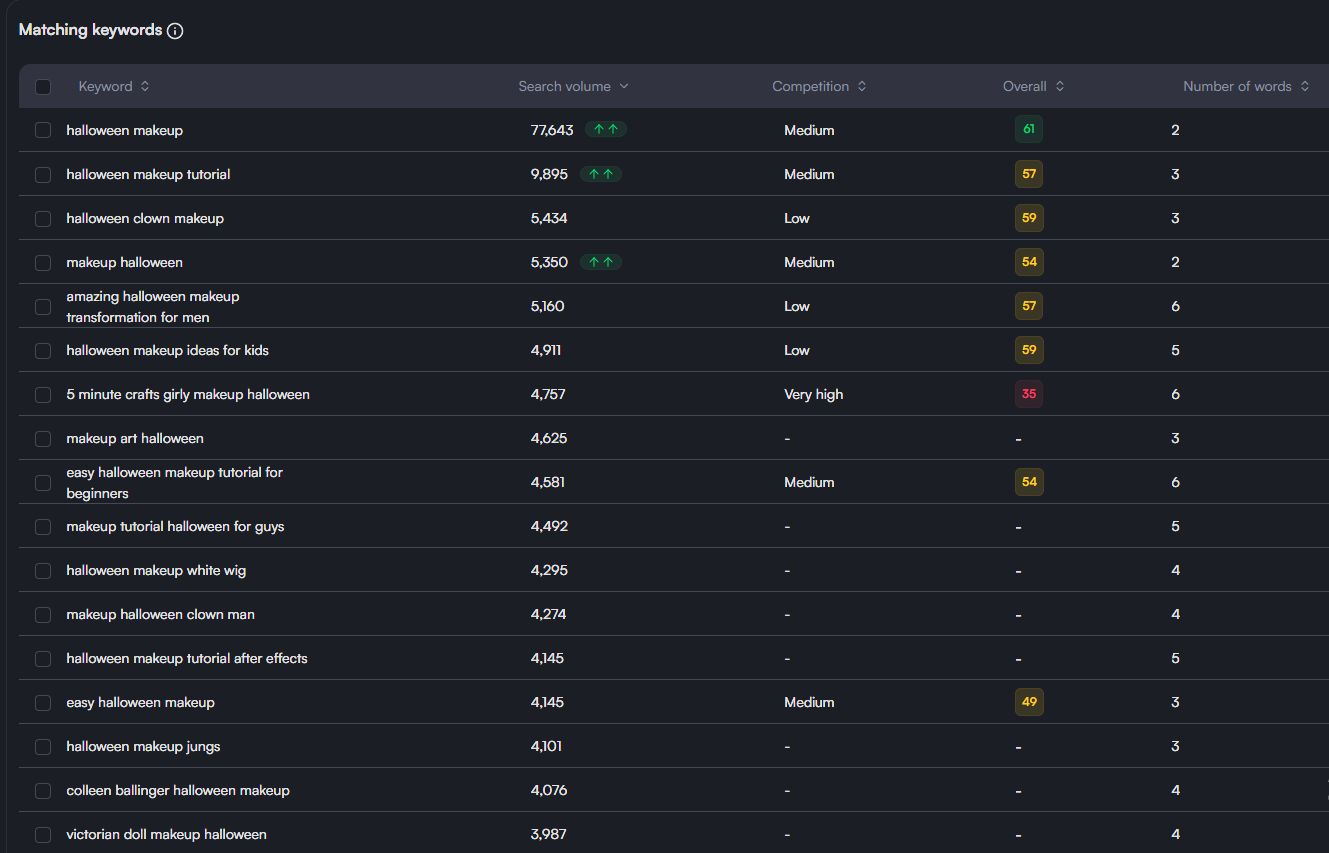Image resolution: width=1329 pixels, height=853 pixels.
Task: Sort by the Overall column
Action: [x=1033, y=87]
